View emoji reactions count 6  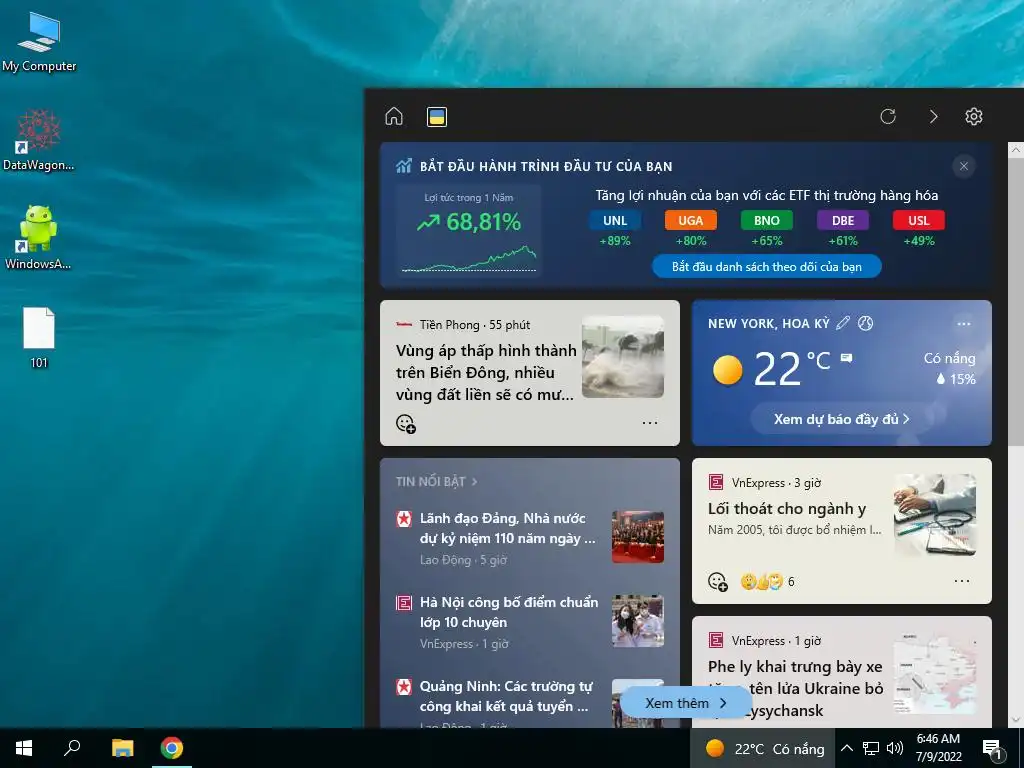[768, 581]
